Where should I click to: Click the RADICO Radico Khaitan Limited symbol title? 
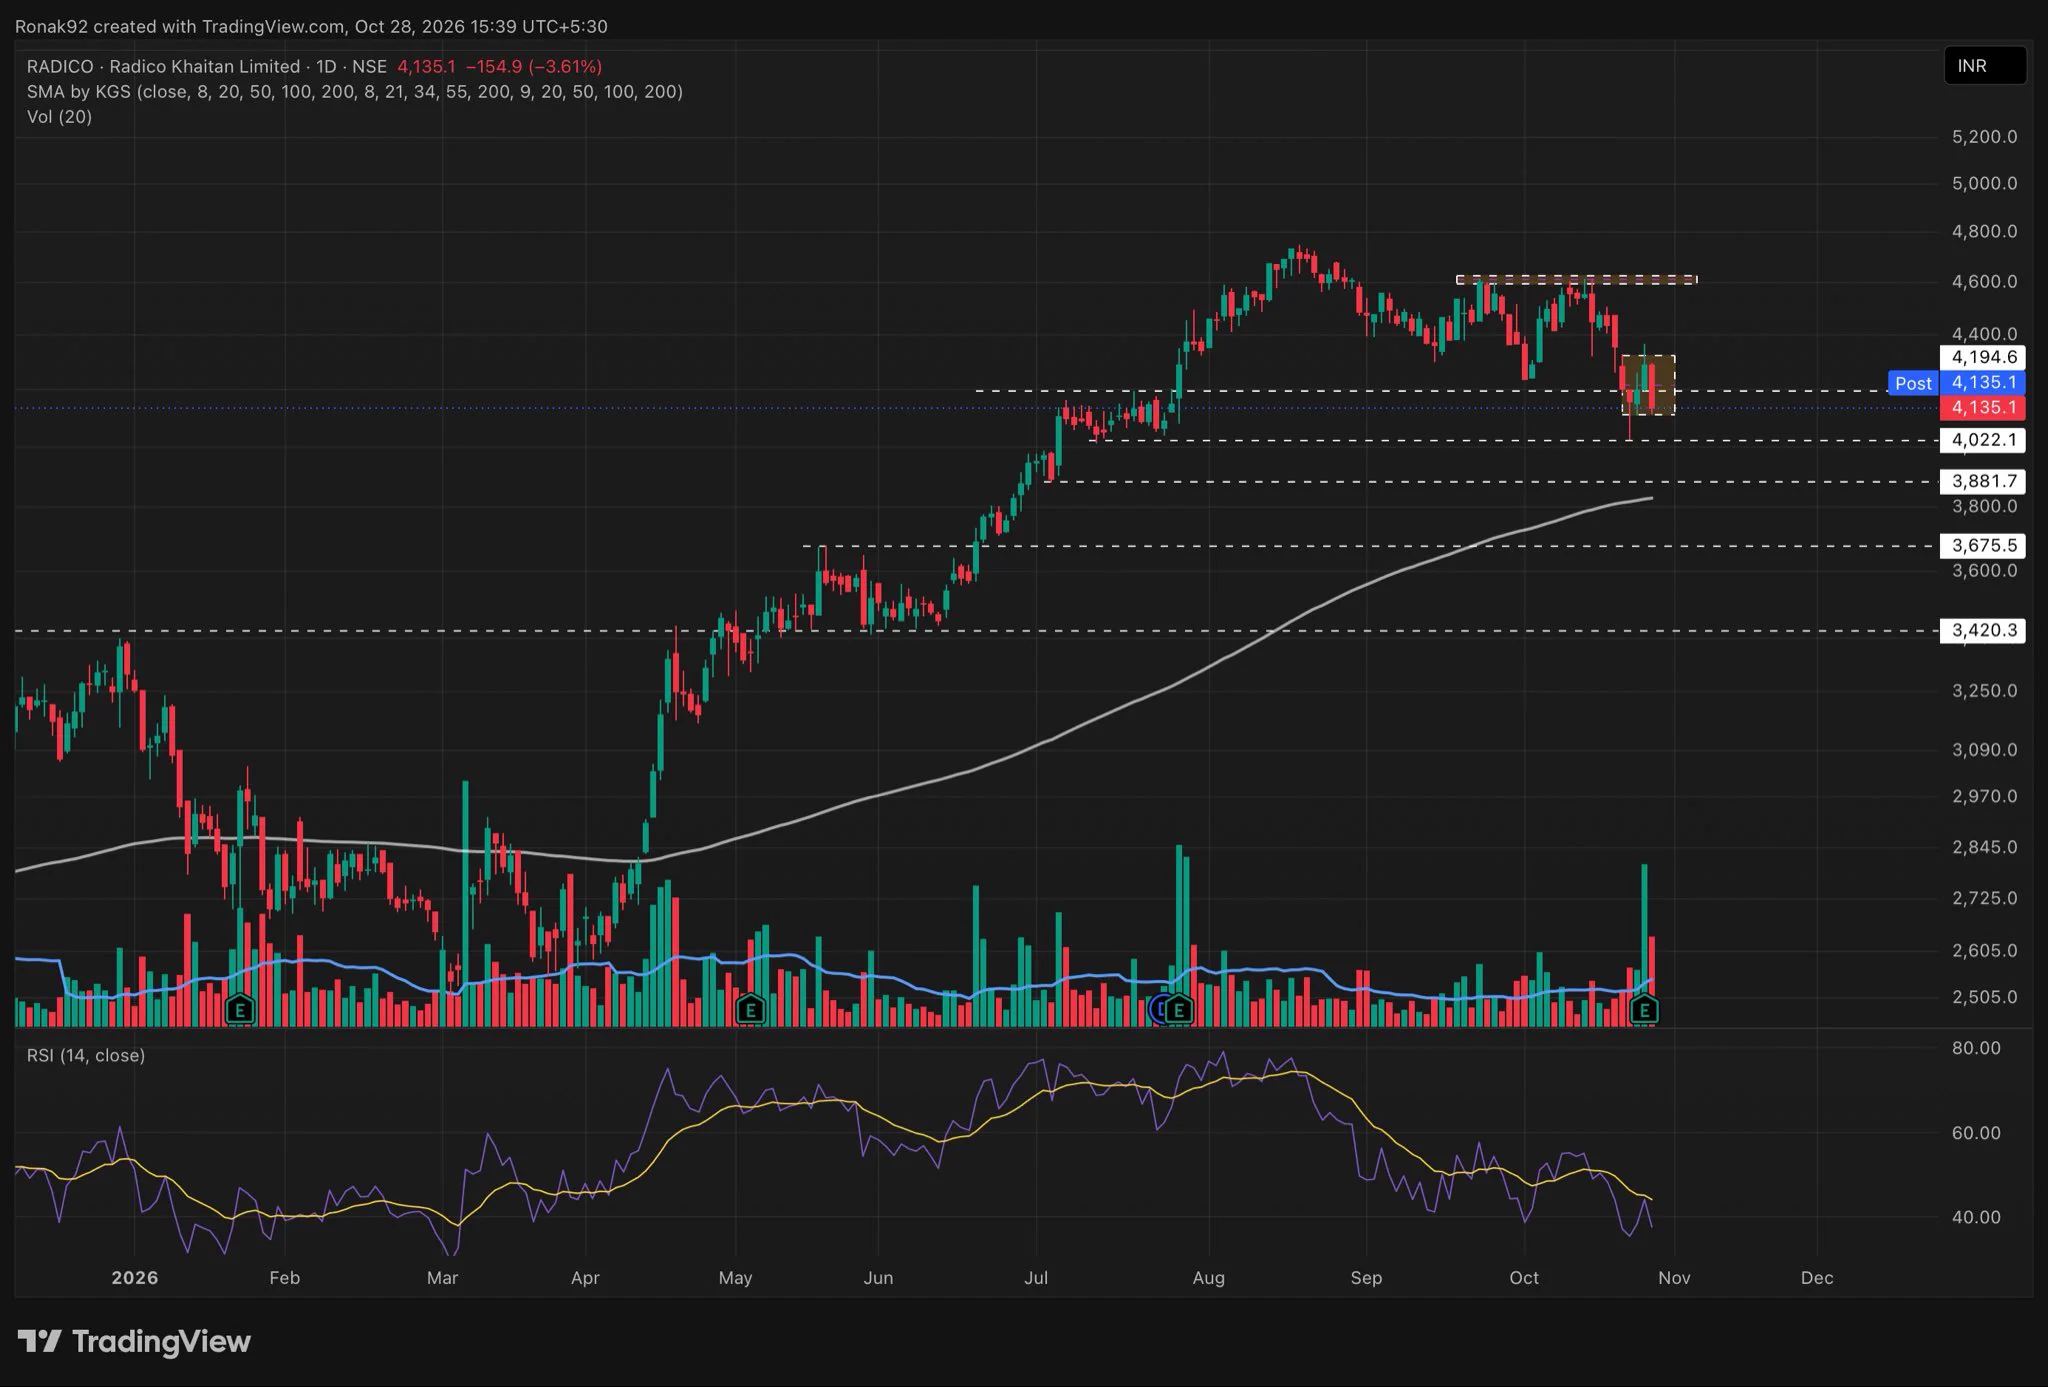click(x=207, y=66)
